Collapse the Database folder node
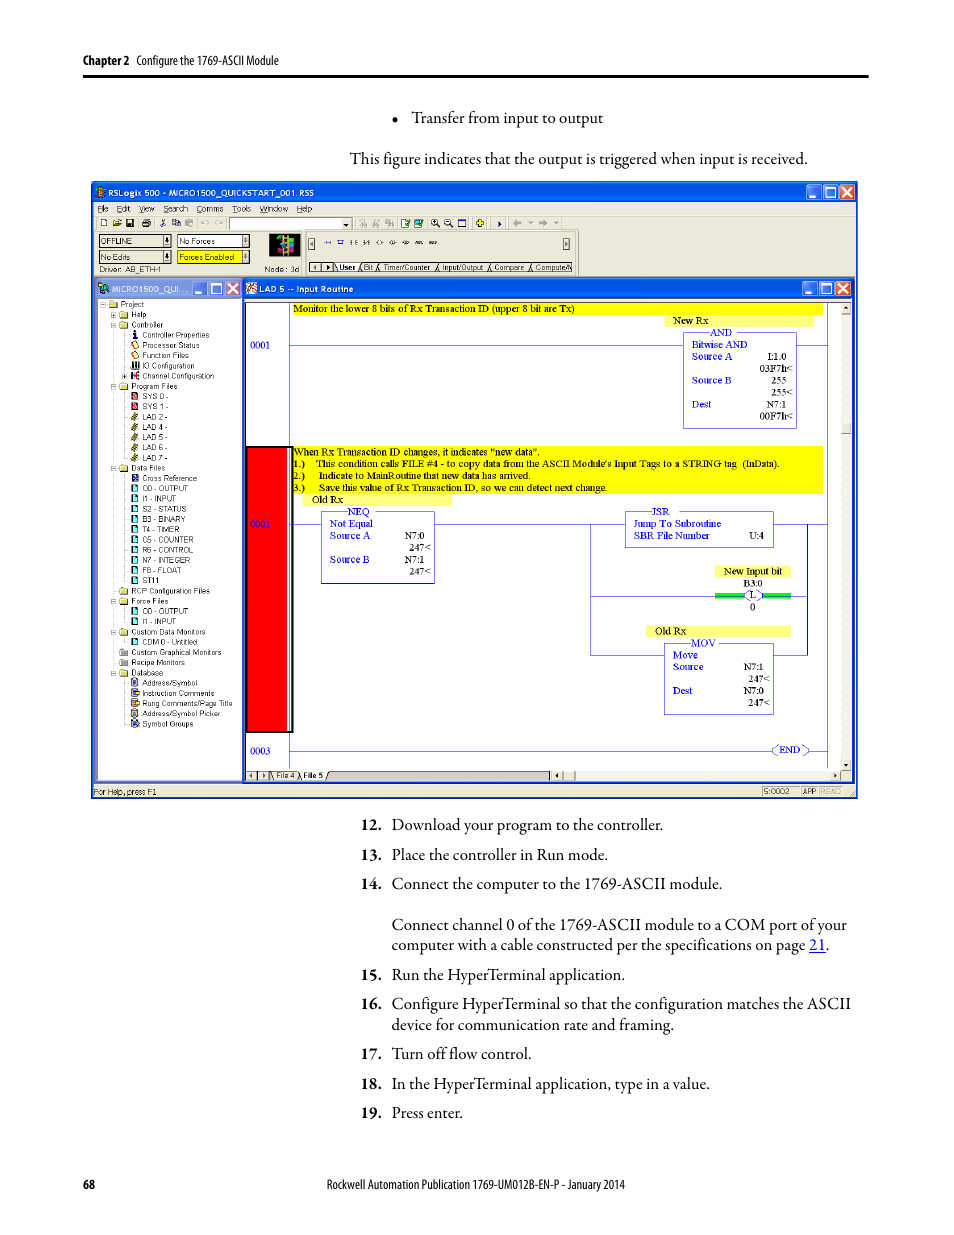The height and width of the screenshot is (1235, 954). click(113, 673)
